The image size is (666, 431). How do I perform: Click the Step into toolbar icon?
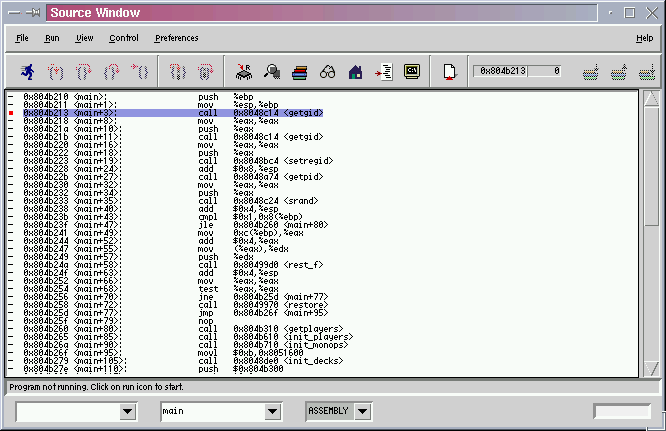(57, 72)
